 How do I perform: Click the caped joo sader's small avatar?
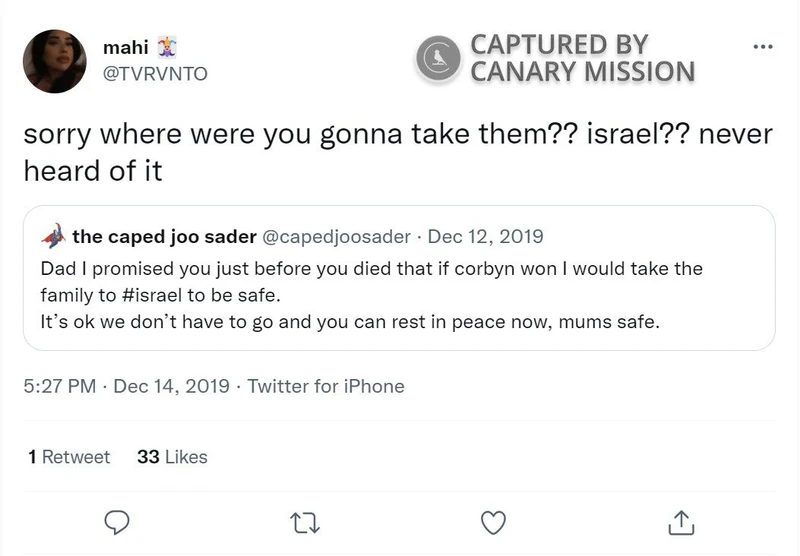pyautogui.click(x=54, y=238)
